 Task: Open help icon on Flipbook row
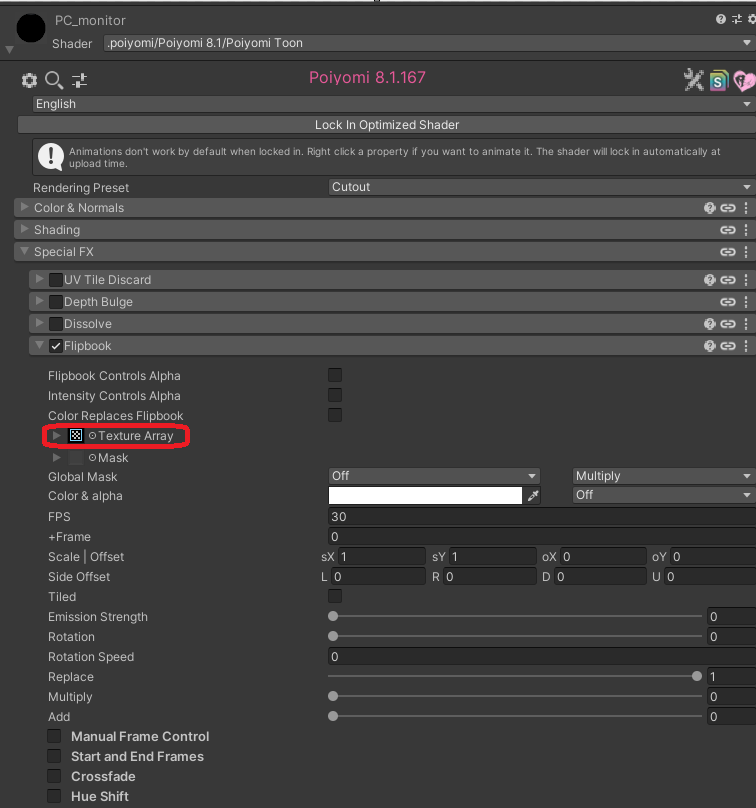pyautogui.click(x=710, y=346)
